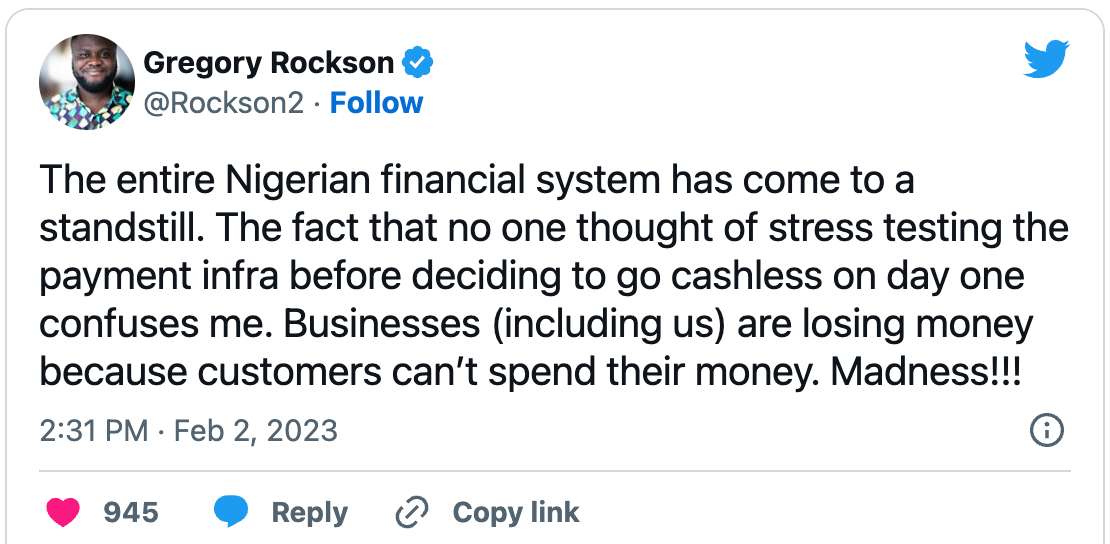Click the blue verified badge
This screenshot has width=1110, height=544.
417,64
